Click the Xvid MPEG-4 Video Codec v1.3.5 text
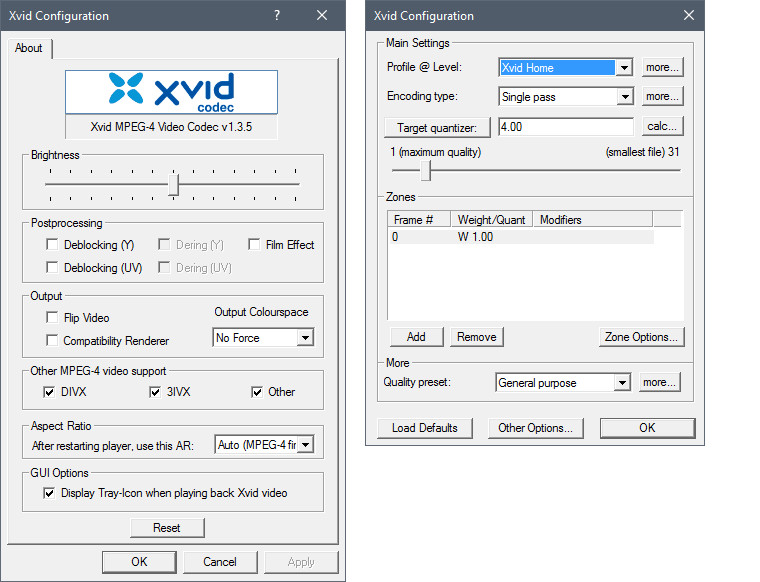This screenshot has width=760, height=582. [171, 127]
